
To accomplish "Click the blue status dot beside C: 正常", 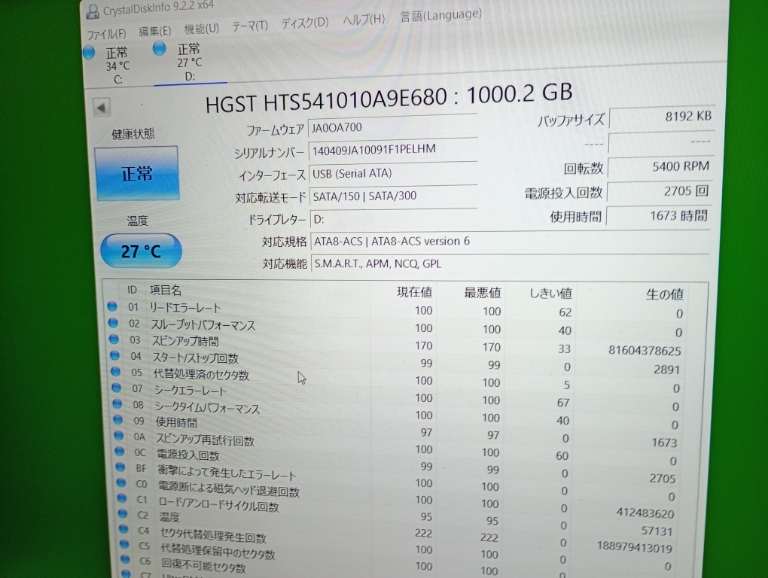I will pos(89,52).
